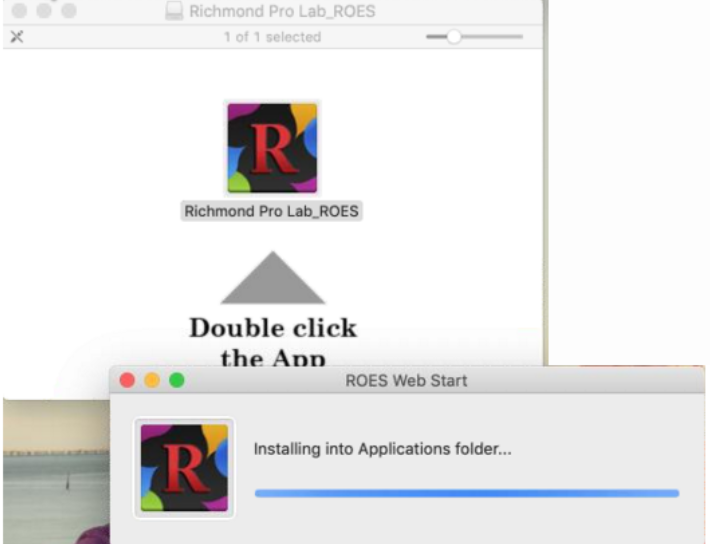
Task: Click the disk icon in Finder title bar
Action: 173,14
